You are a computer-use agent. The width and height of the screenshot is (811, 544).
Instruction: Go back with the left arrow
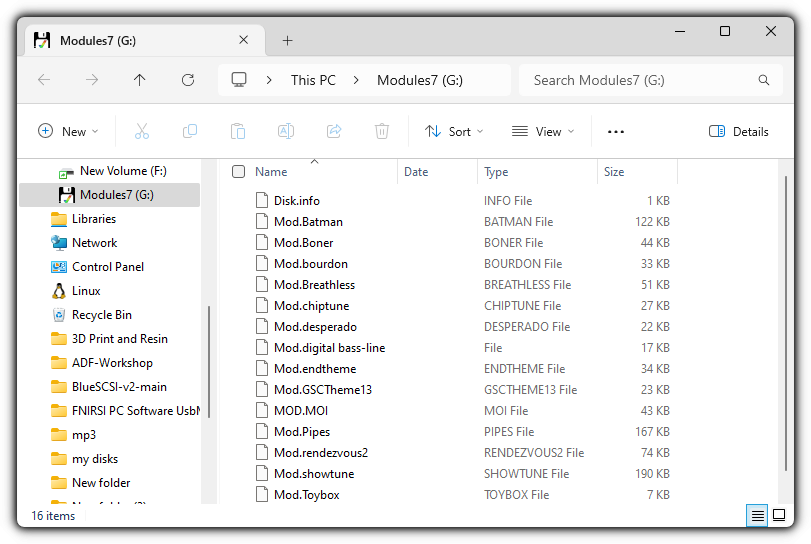point(44,80)
